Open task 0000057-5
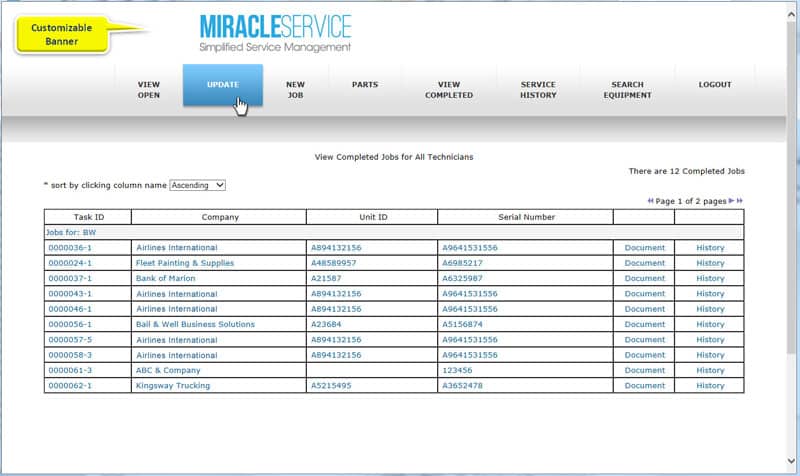 (x=70, y=339)
